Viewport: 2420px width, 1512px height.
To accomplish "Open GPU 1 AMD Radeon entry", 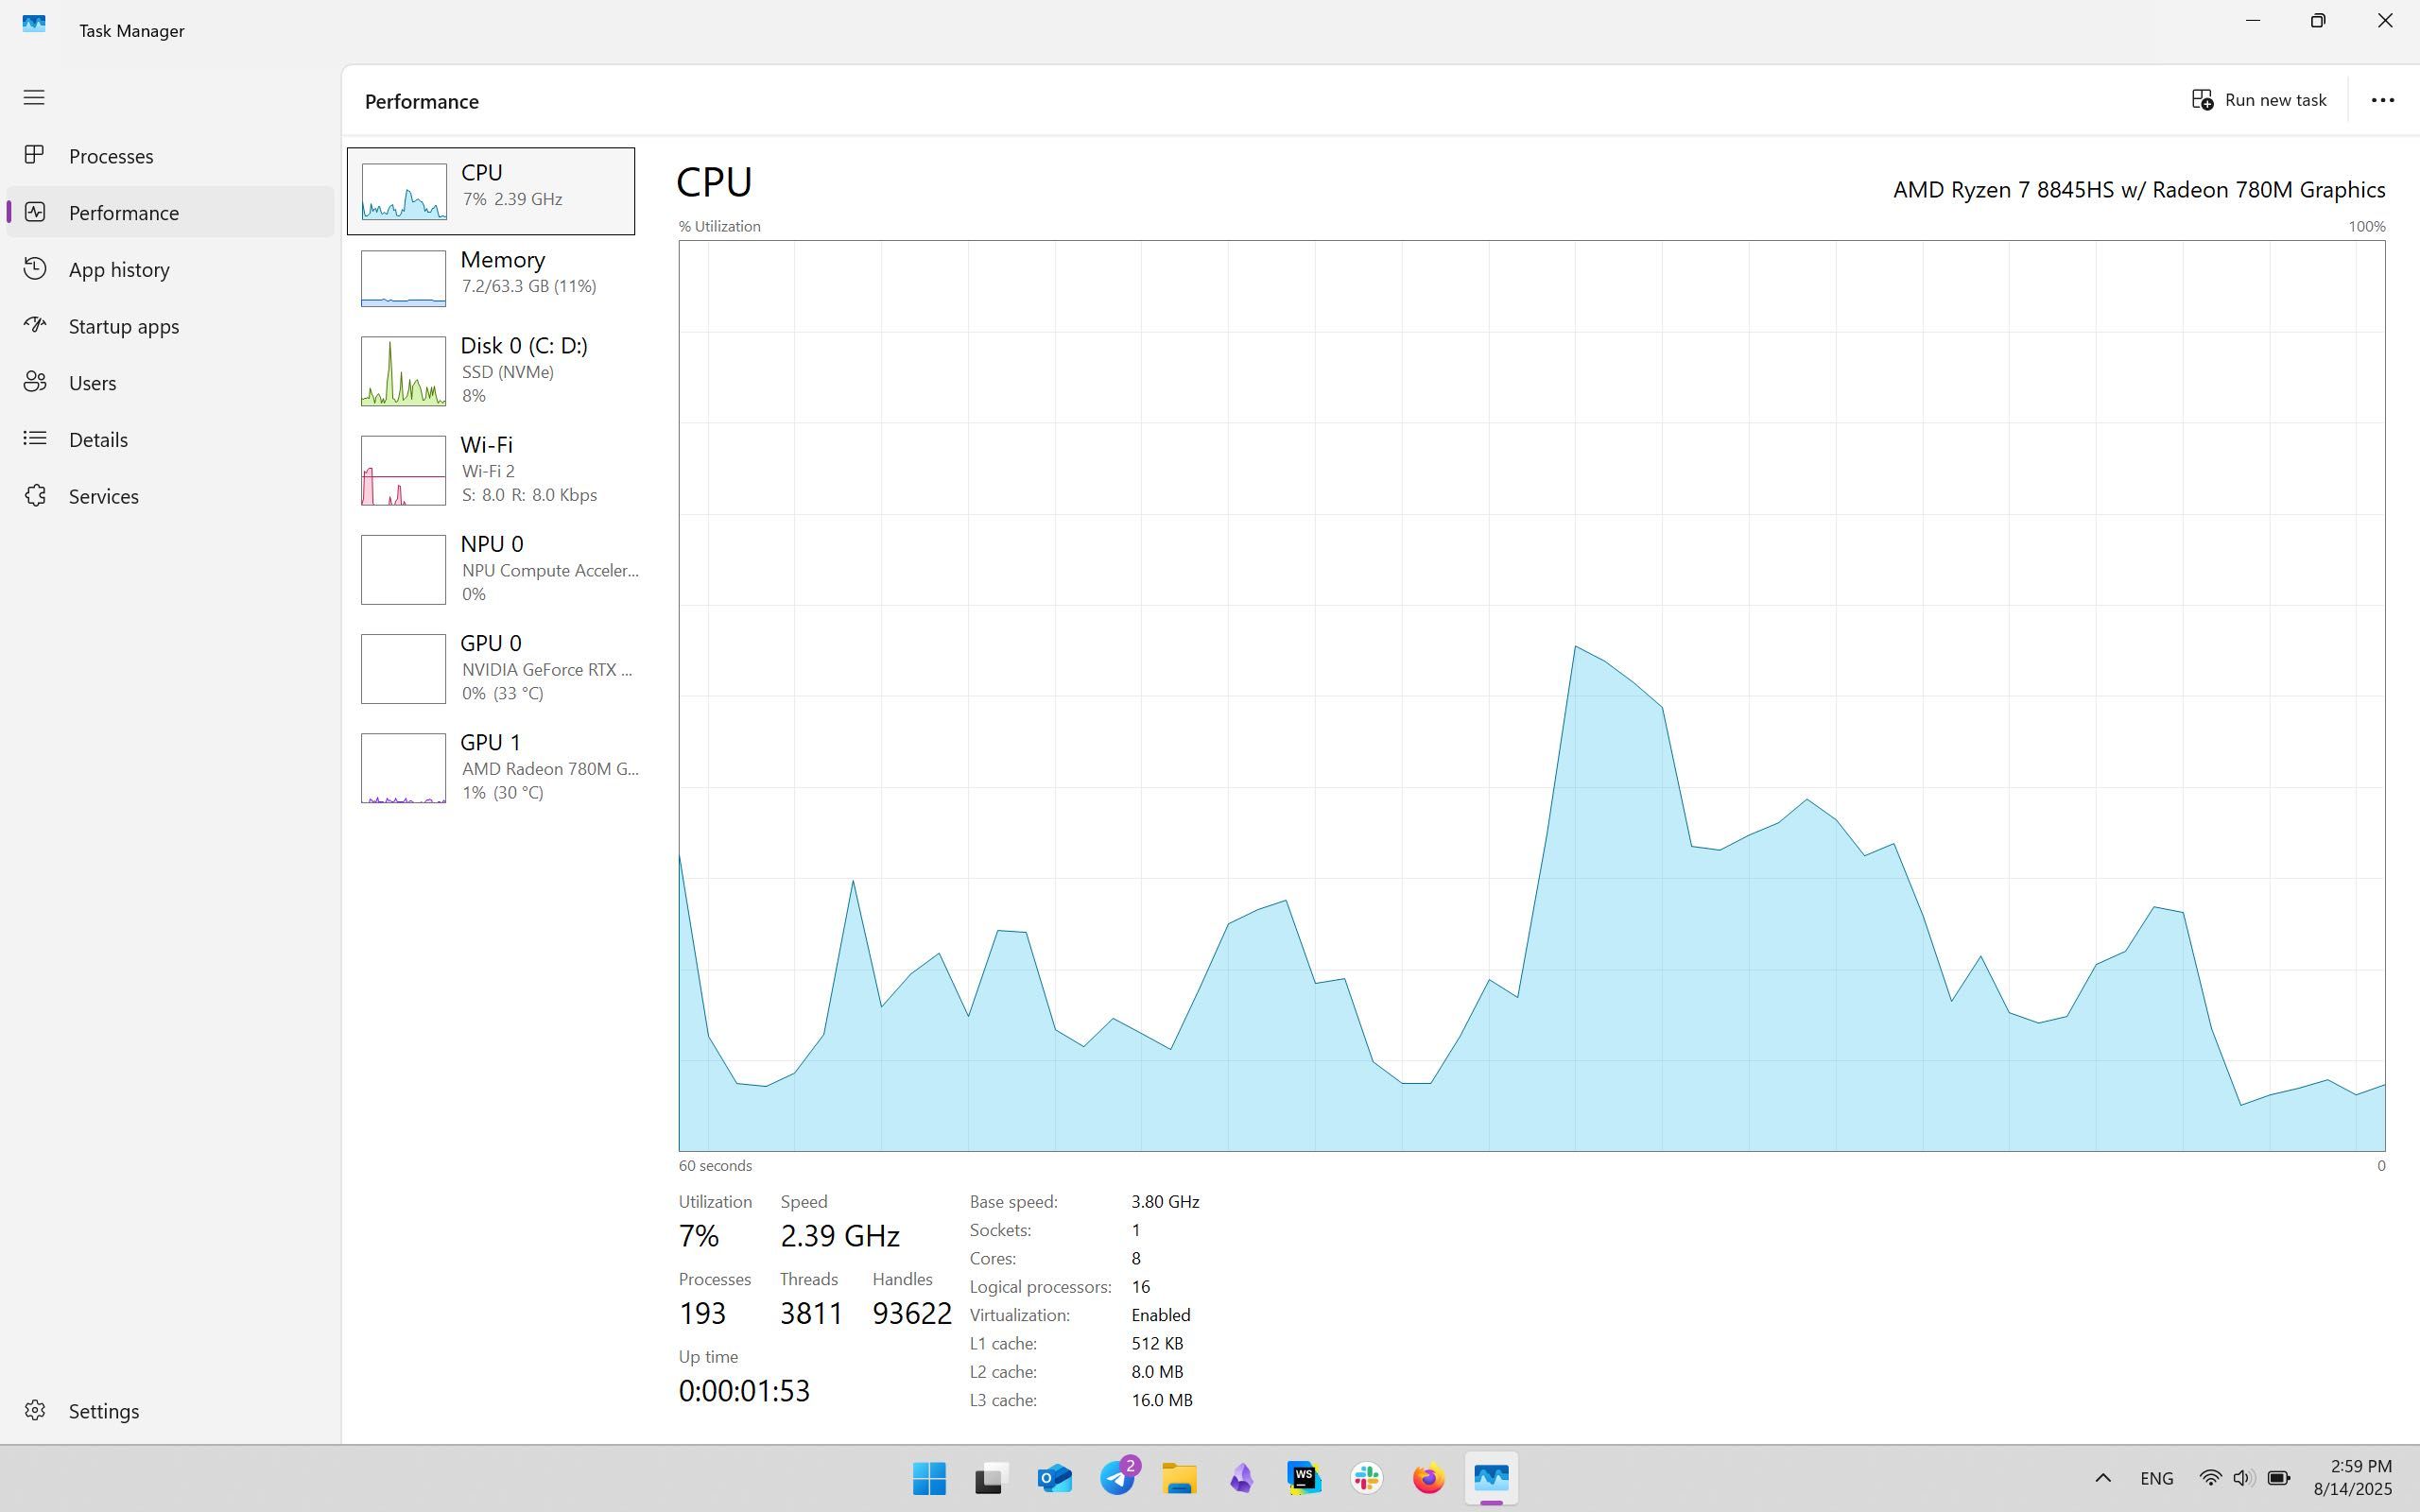I will tap(491, 767).
